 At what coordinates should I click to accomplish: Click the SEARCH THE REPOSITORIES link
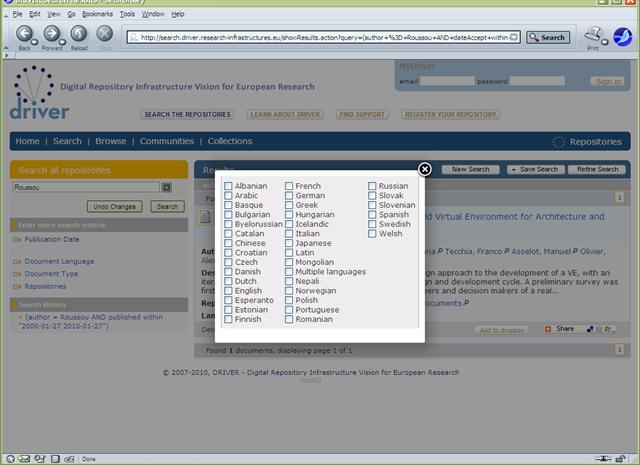[x=187, y=114]
